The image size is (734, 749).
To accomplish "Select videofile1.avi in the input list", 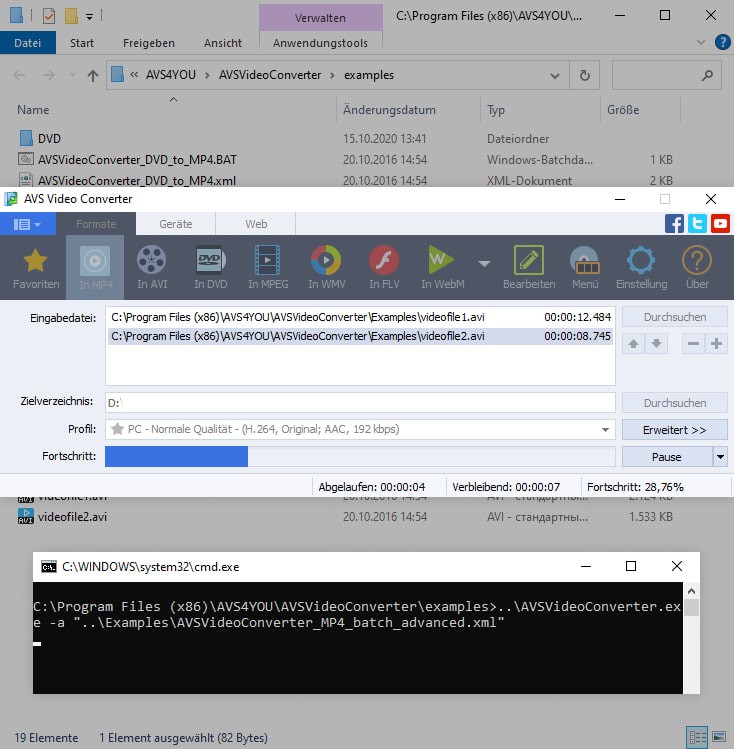I will point(298,317).
